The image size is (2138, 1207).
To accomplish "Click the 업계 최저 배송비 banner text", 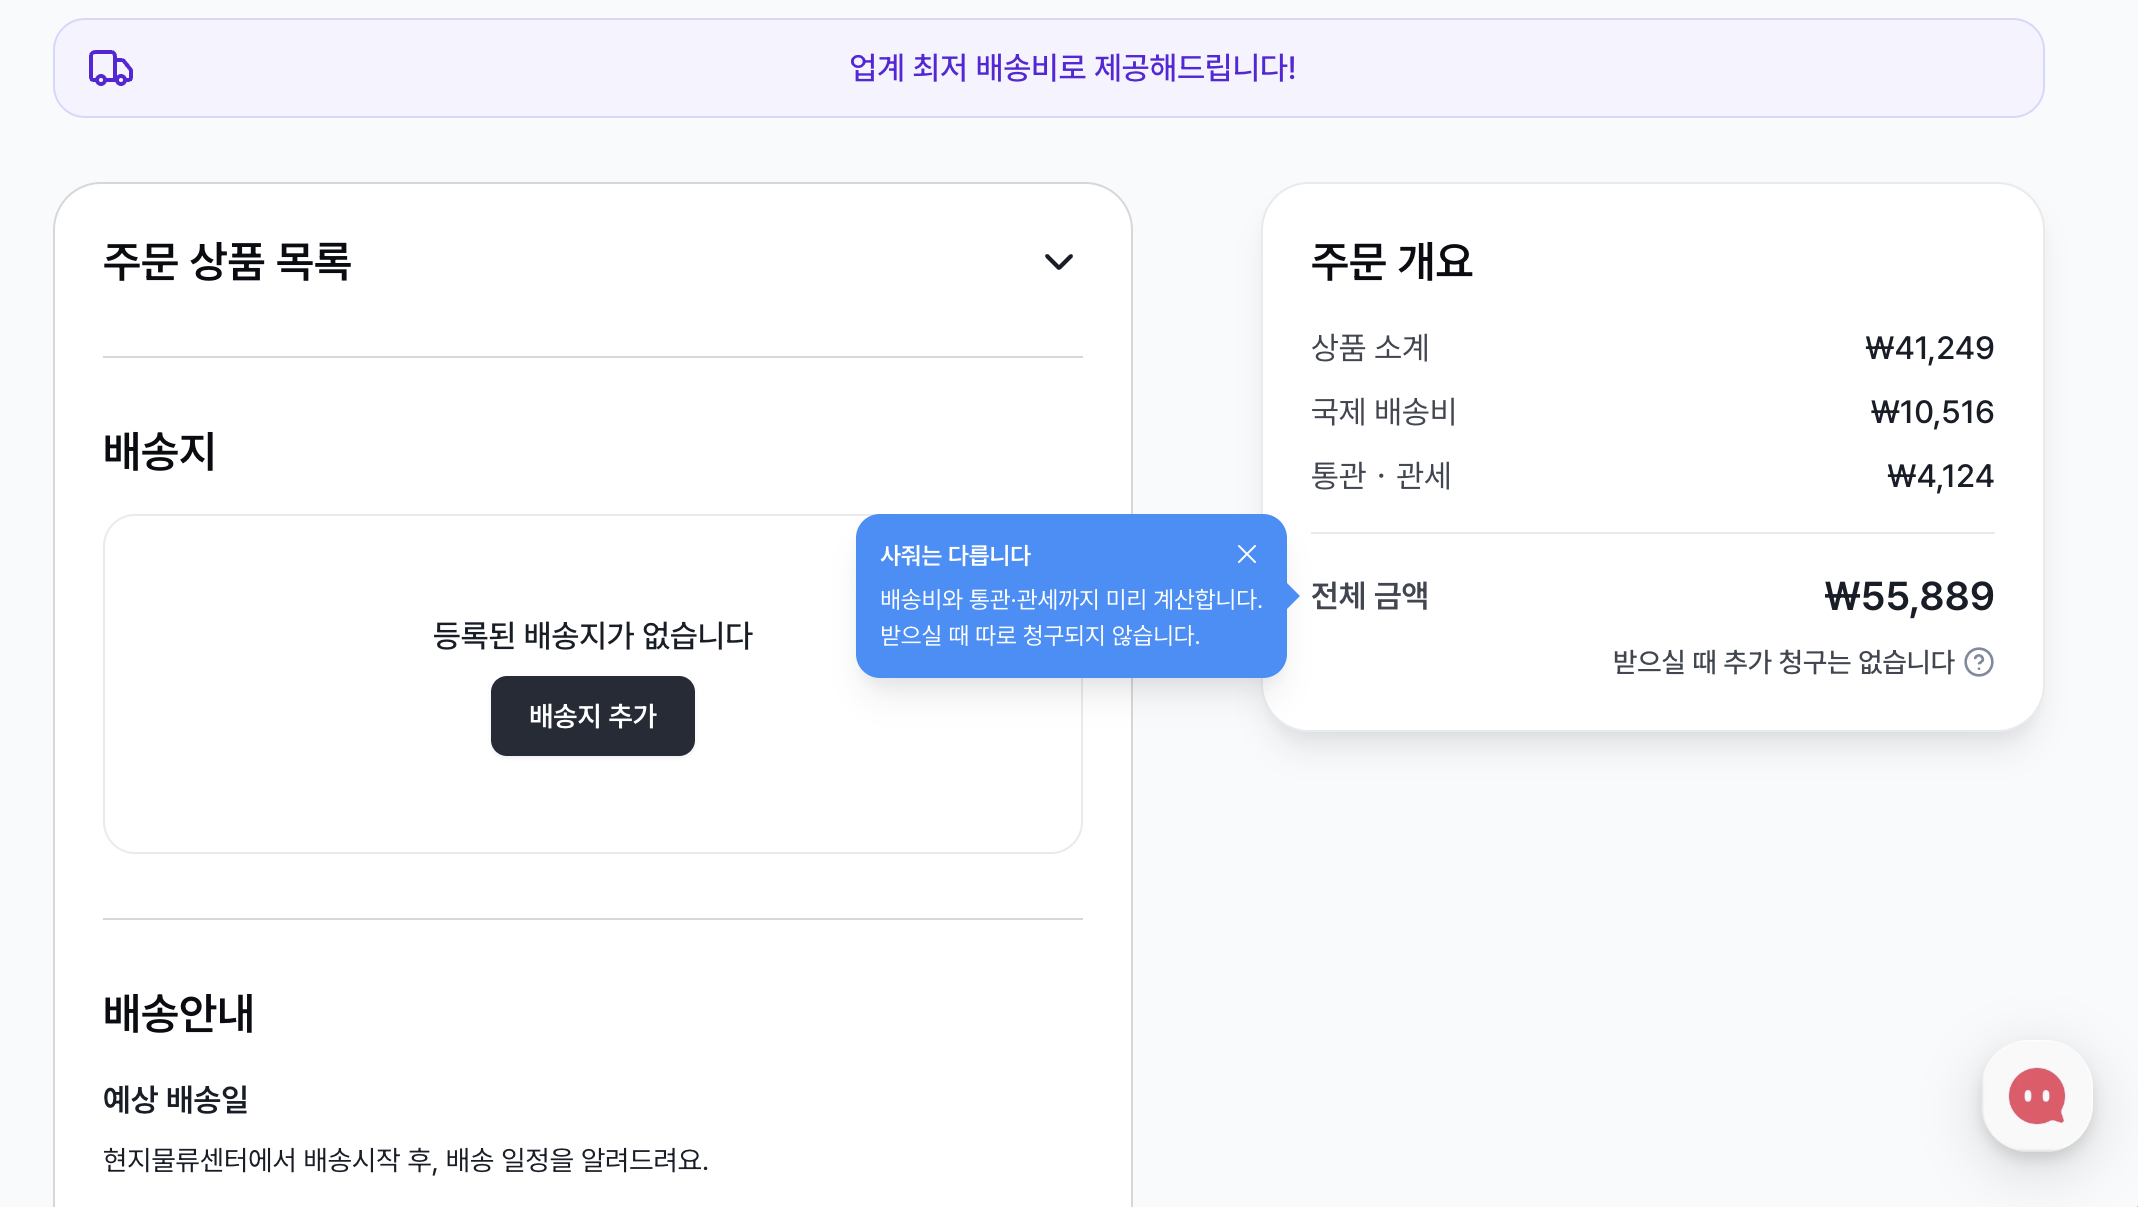I will tap(1072, 68).
